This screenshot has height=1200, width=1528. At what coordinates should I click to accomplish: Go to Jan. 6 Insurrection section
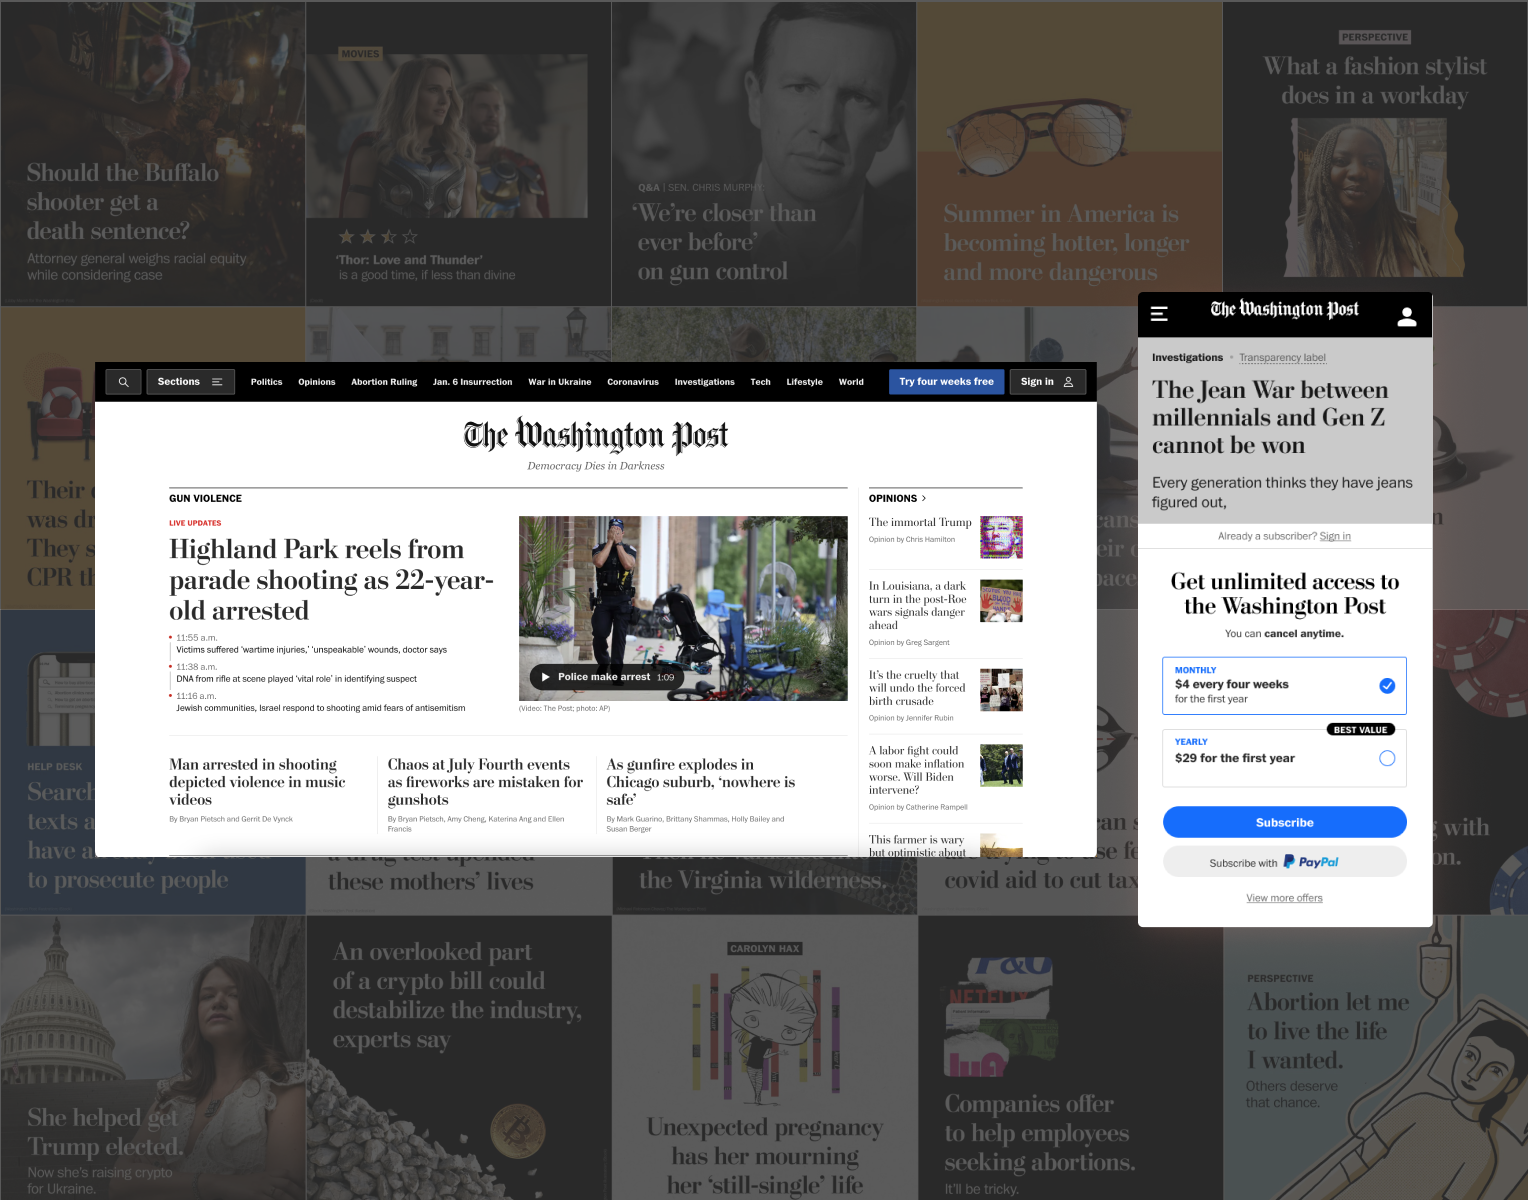tap(472, 382)
